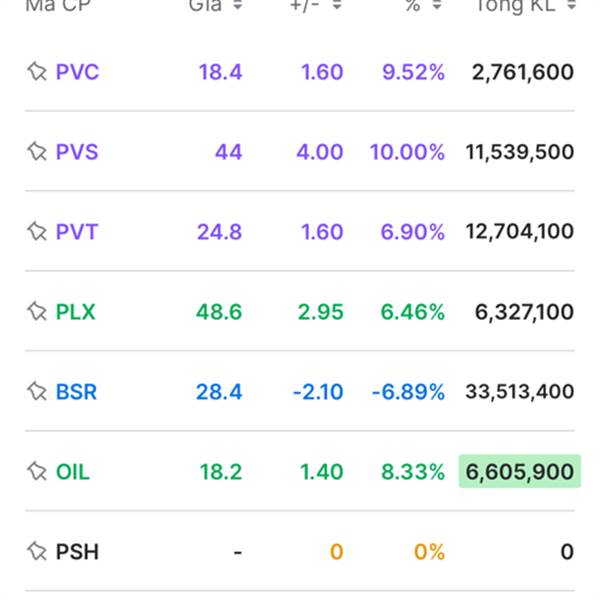Open the BSR ticker link
Screen dimensions: 600x600
77,392
